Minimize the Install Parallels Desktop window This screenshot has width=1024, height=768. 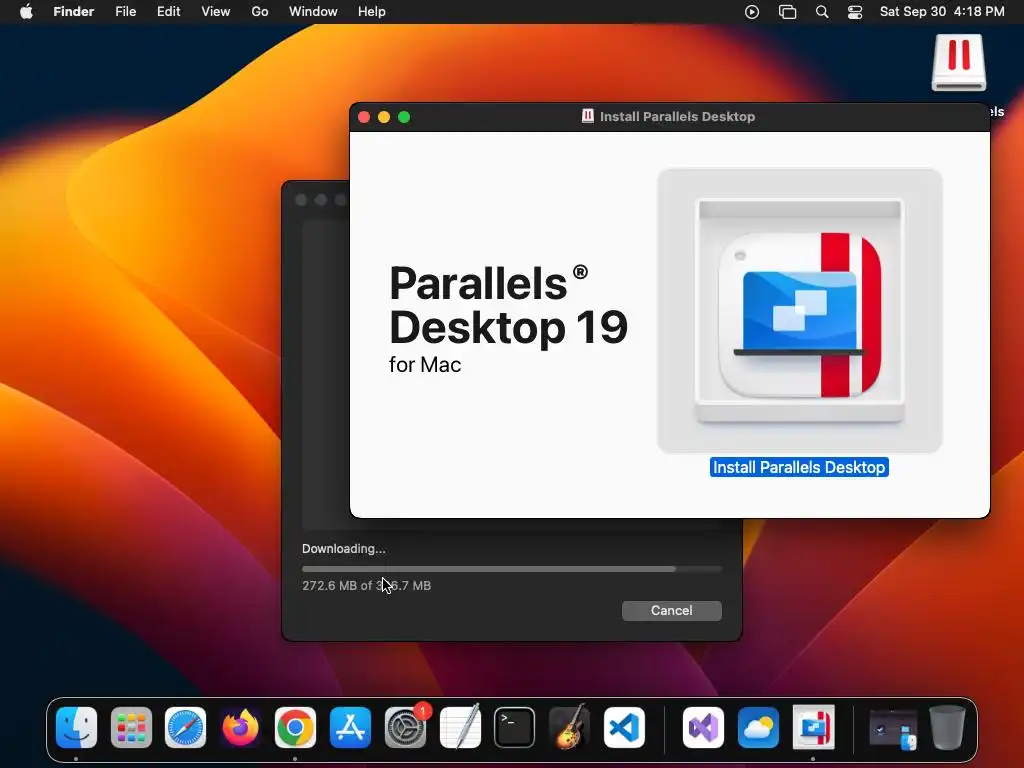[384, 117]
